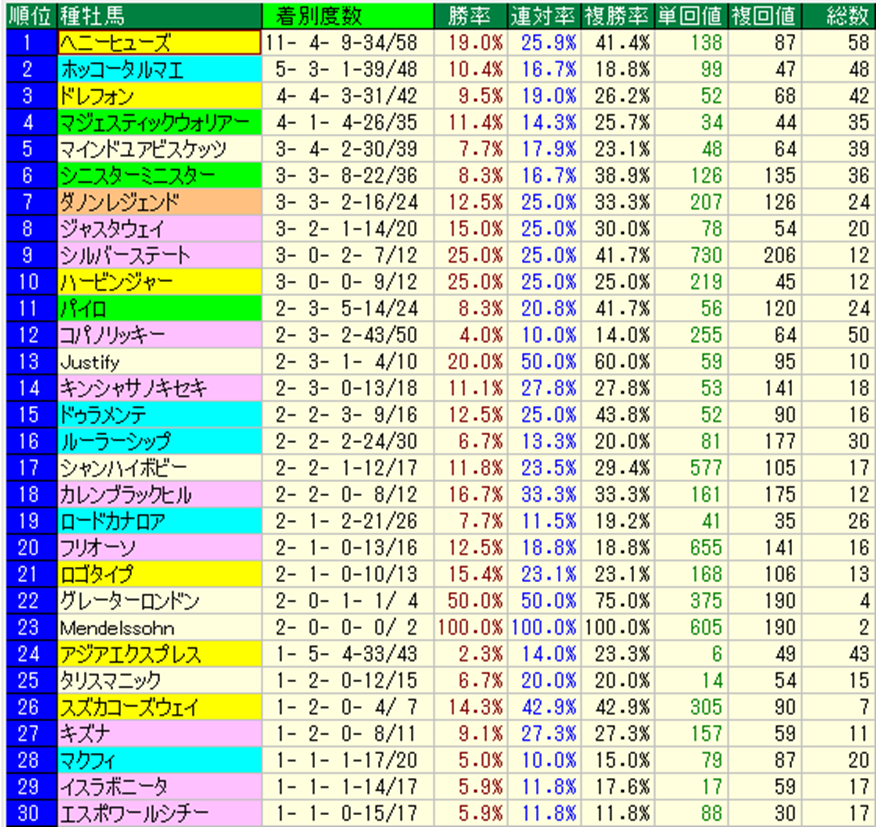
Task: Select シニスターミニスター sire name
Action: tap(160, 175)
